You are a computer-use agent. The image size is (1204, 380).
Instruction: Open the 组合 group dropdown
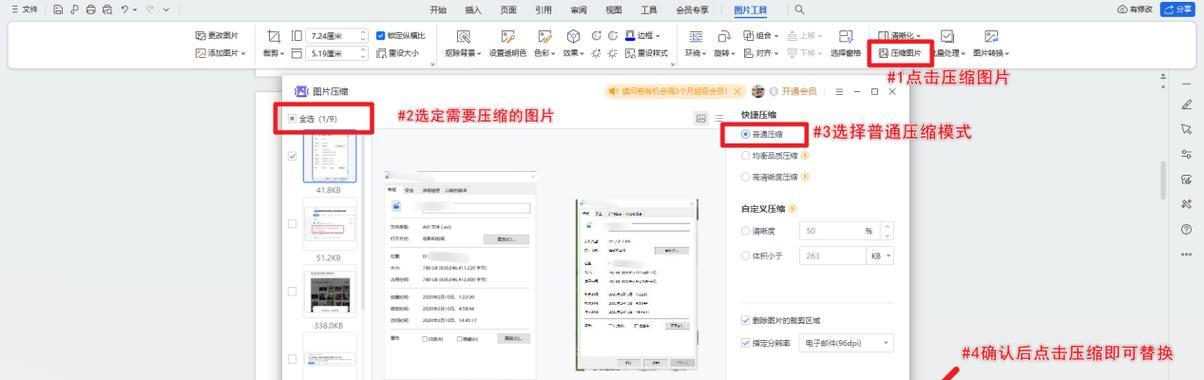point(762,35)
